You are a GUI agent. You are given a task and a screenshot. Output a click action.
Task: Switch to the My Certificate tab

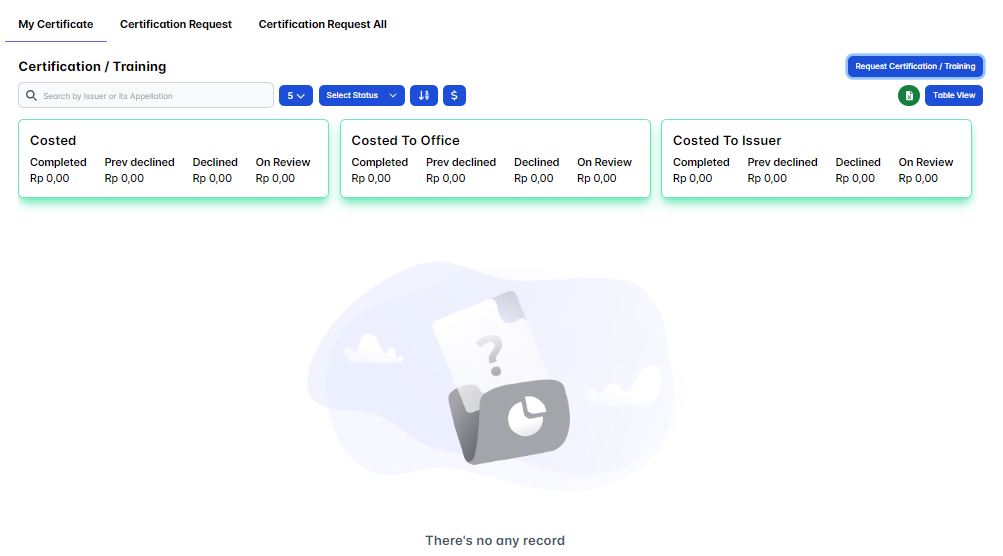(x=56, y=24)
